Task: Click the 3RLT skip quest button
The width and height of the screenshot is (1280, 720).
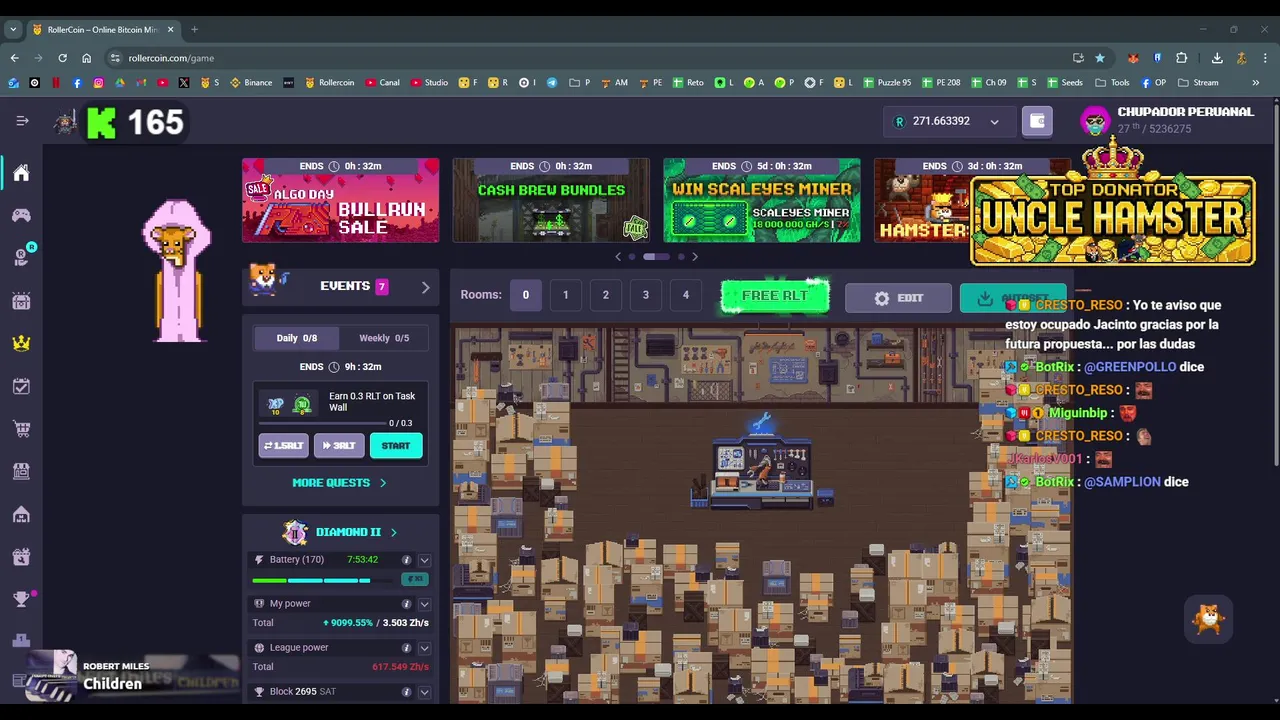Action: (339, 446)
